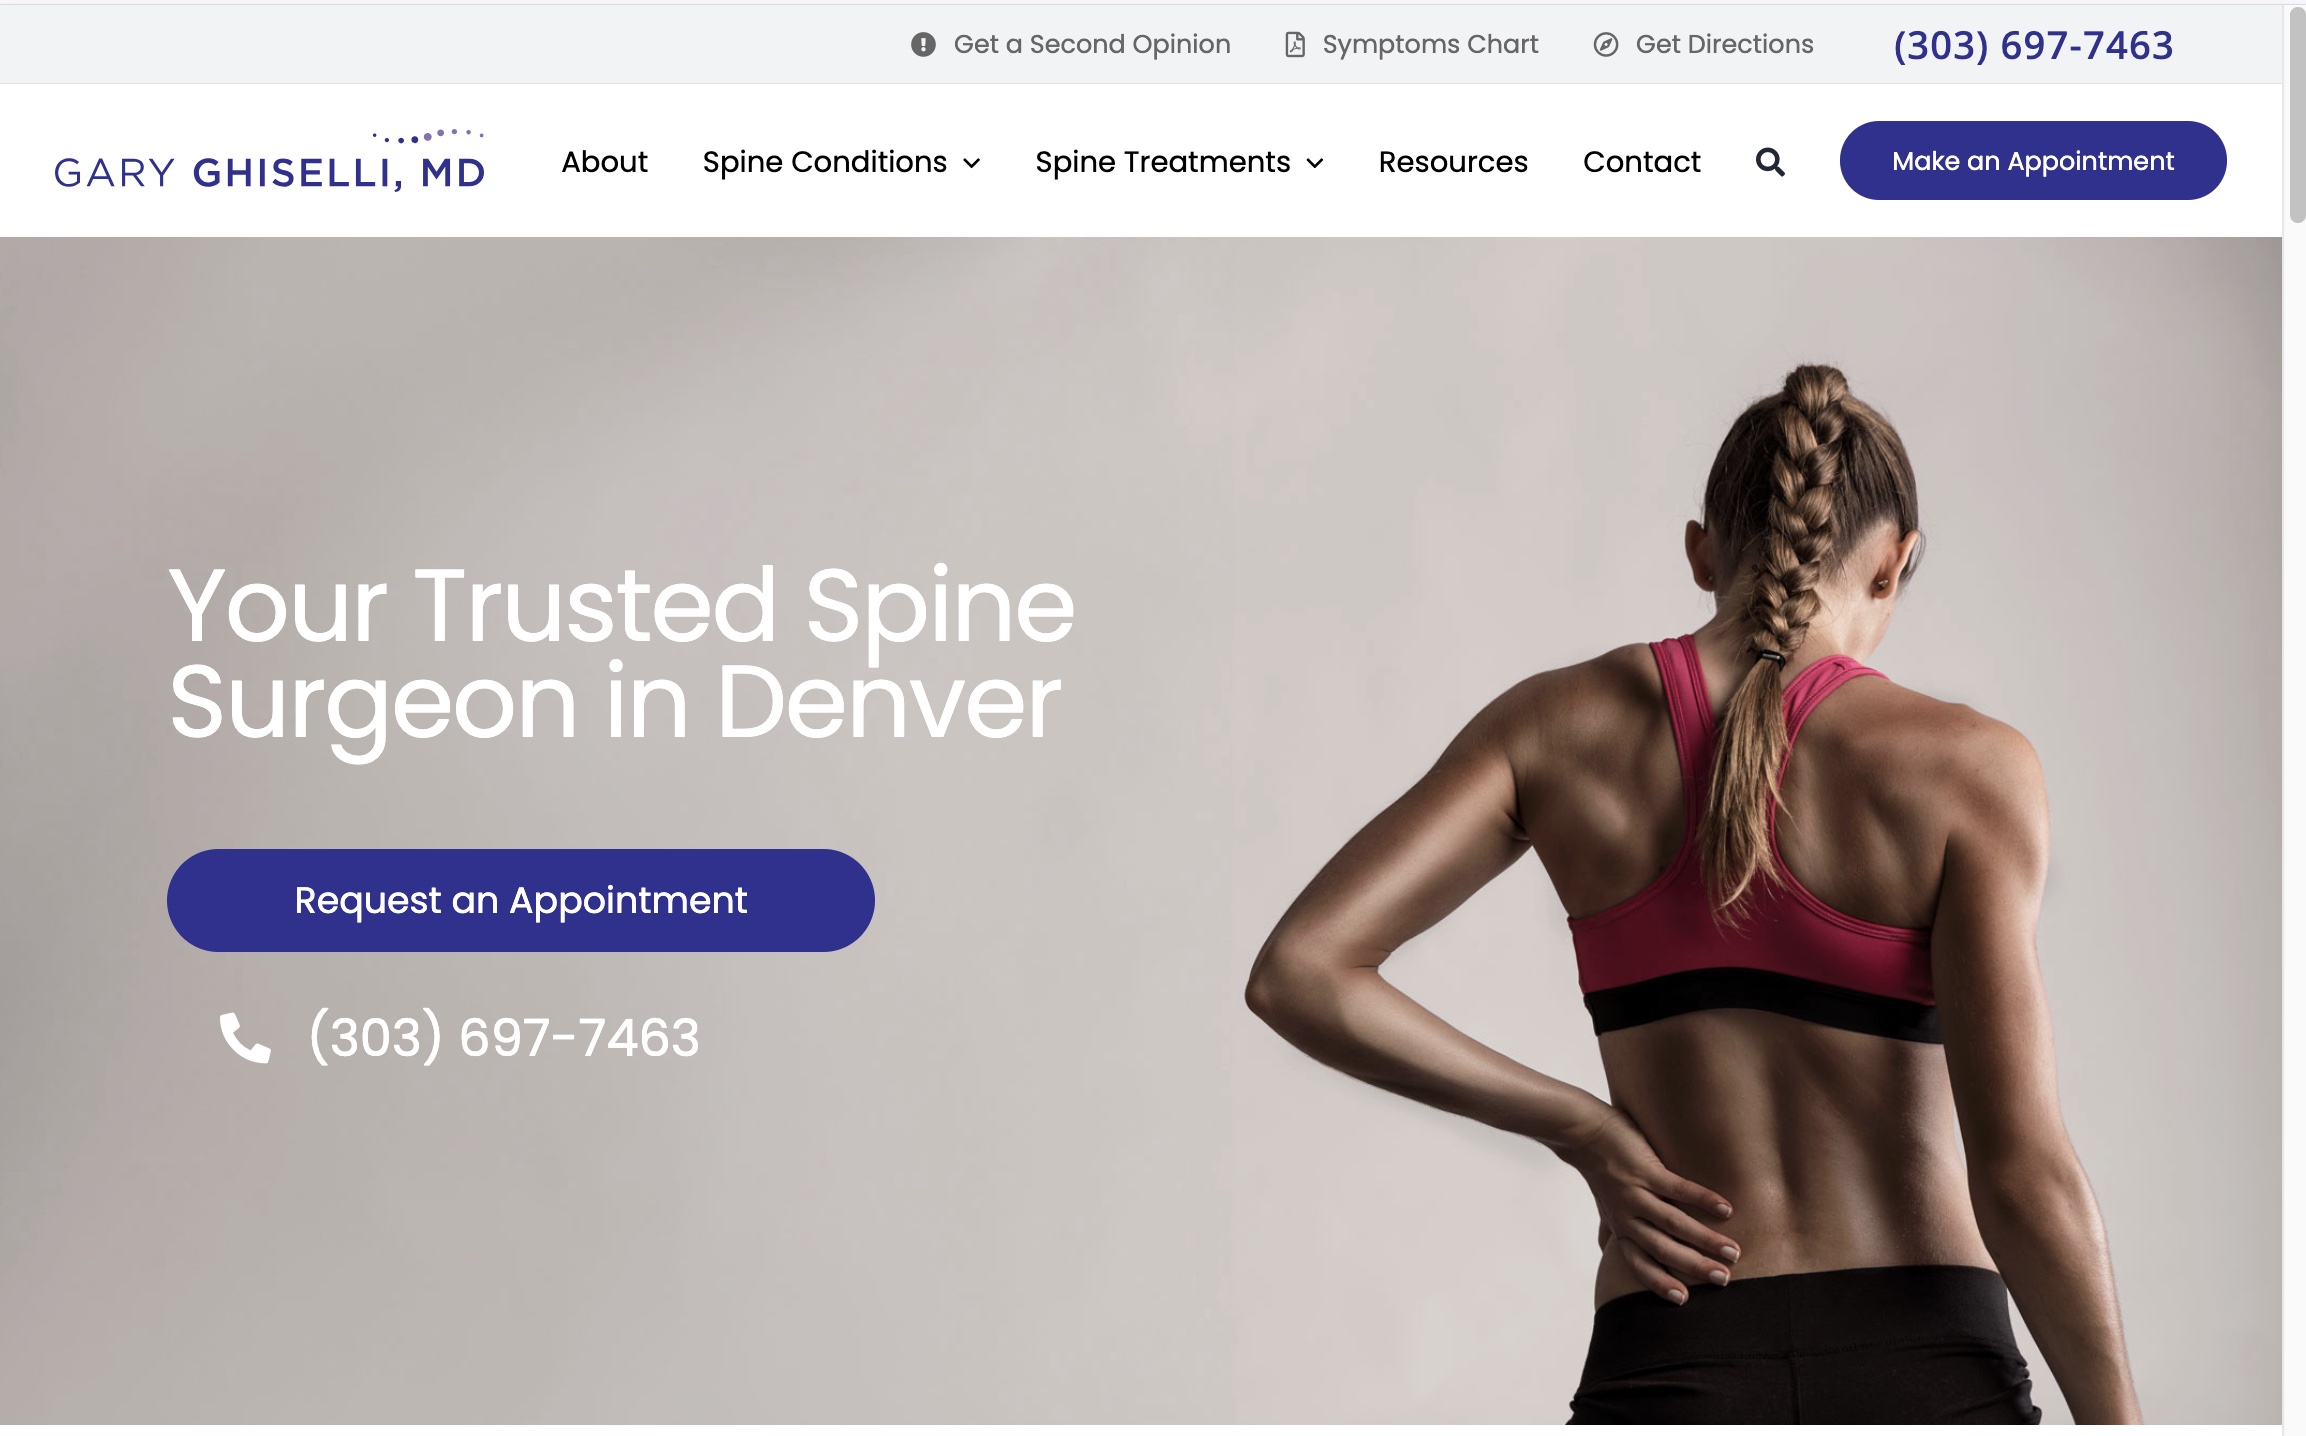Click the Get Directions link

coord(1724,45)
